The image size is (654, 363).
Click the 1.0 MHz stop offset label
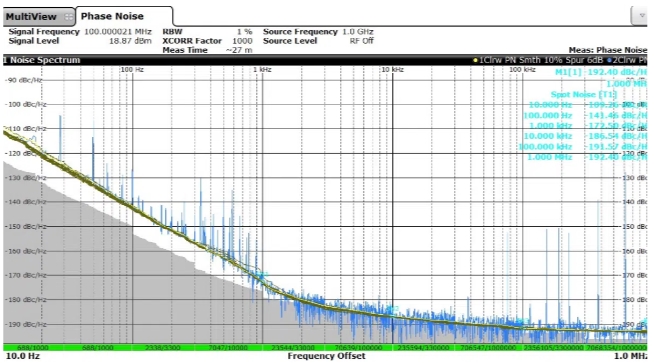[630, 356]
